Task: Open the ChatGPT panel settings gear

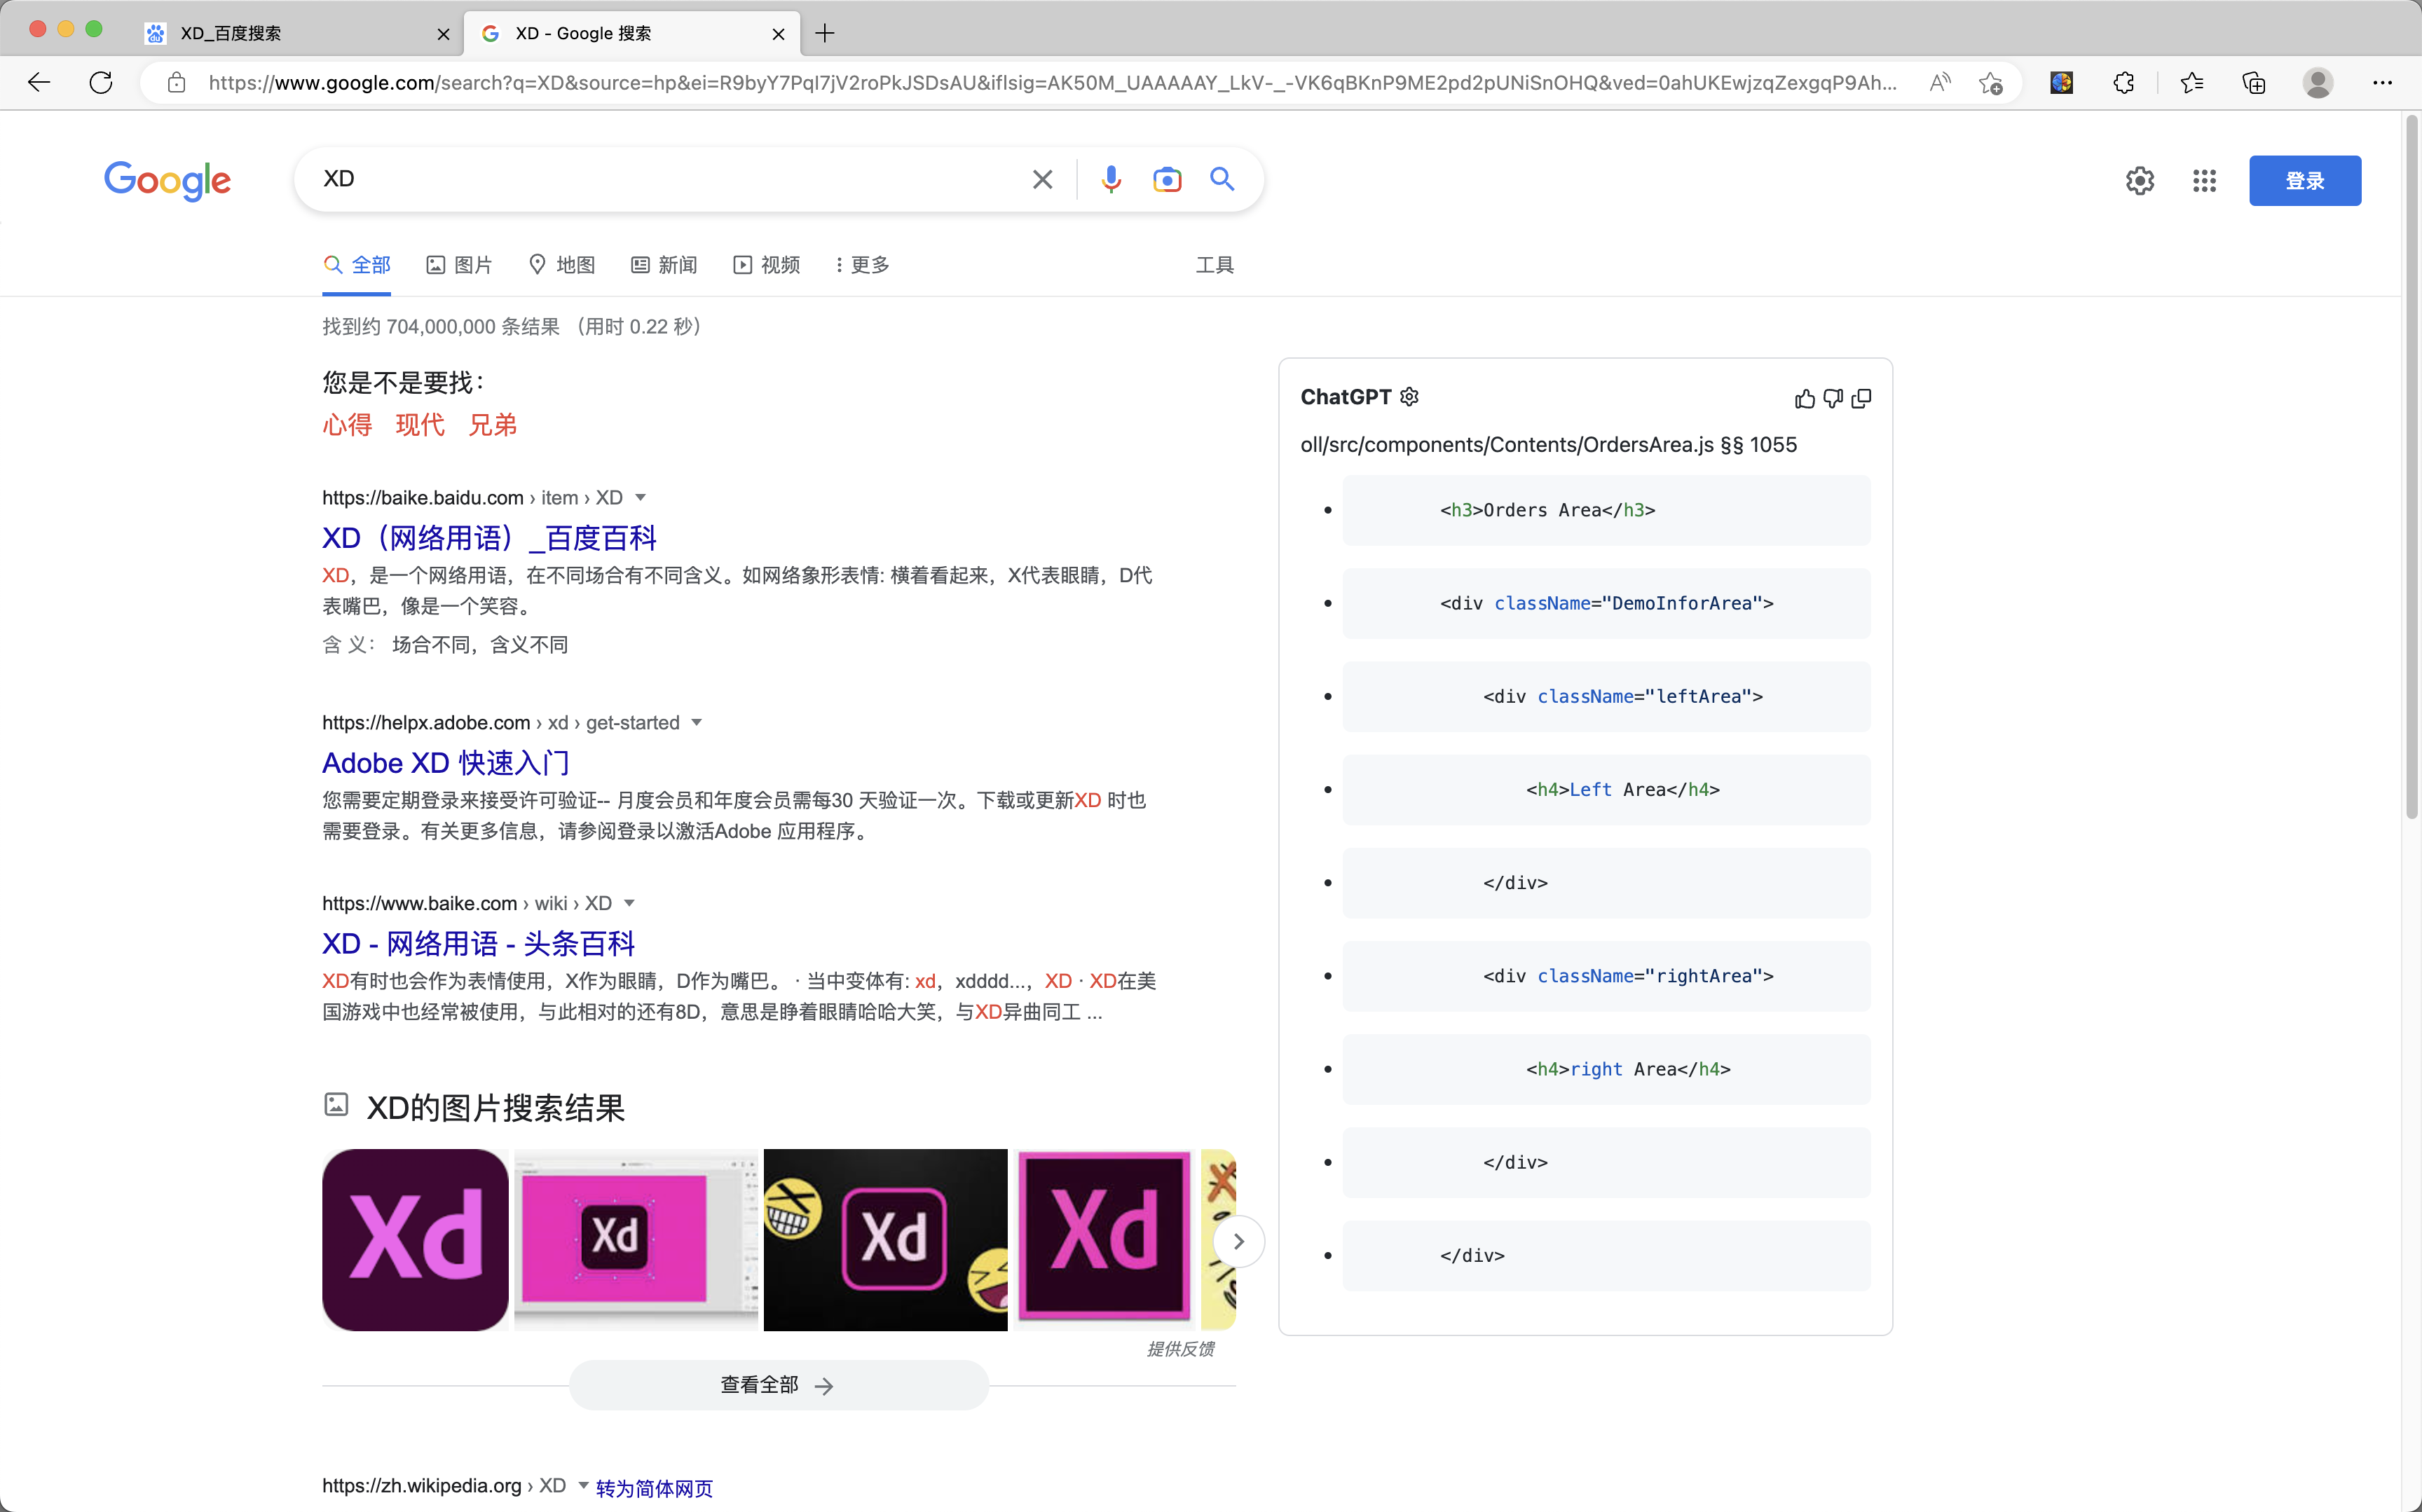Action: (x=1408, y=396)
